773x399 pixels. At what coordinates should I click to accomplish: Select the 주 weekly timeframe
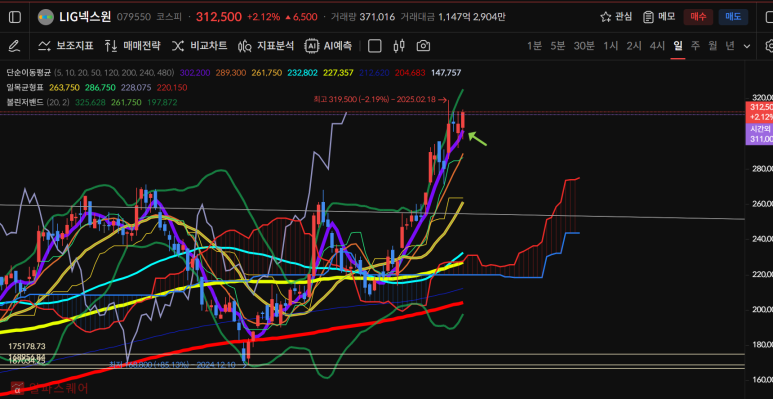tap(695, 46)
